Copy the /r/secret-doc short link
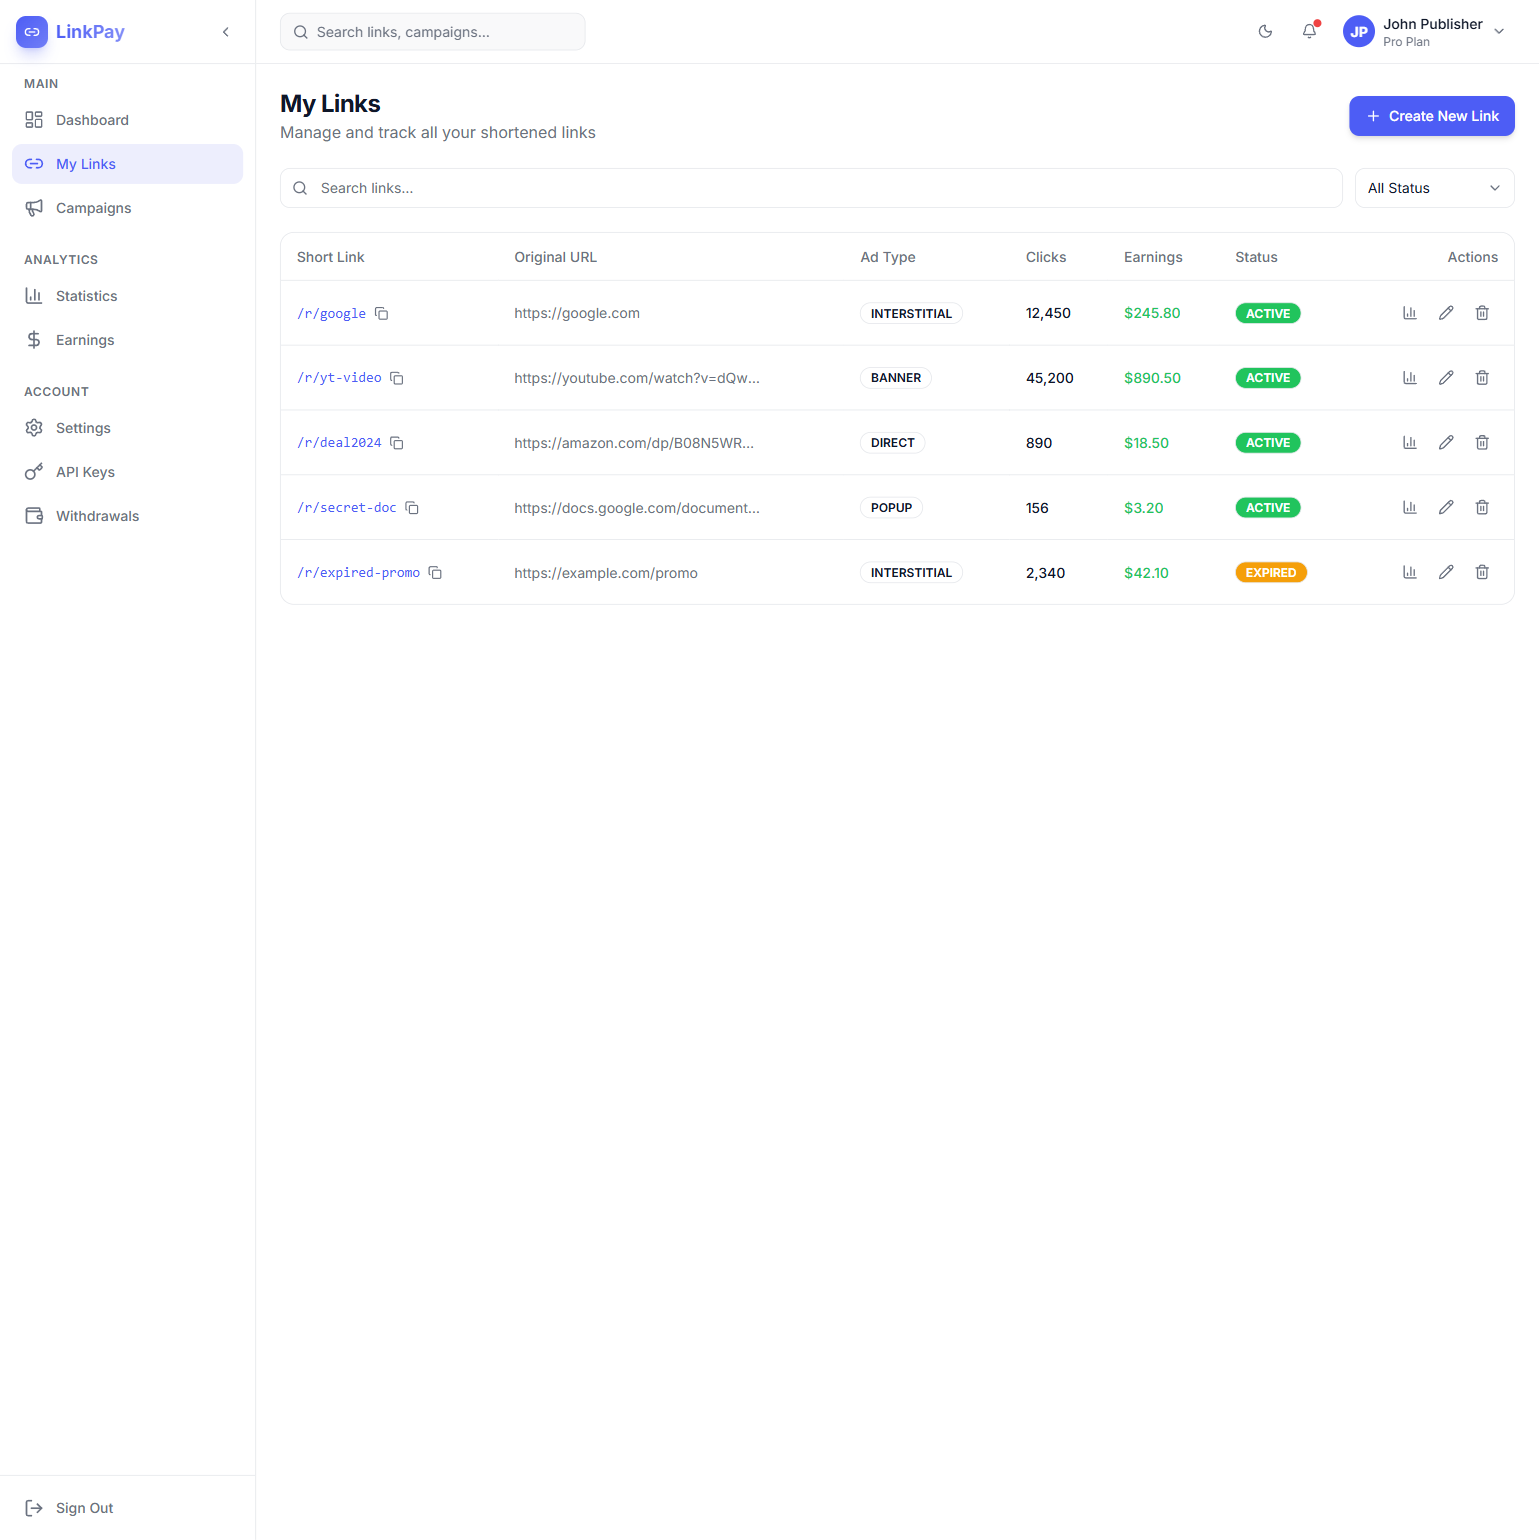1539x1540 pixels. pos(412,508)
